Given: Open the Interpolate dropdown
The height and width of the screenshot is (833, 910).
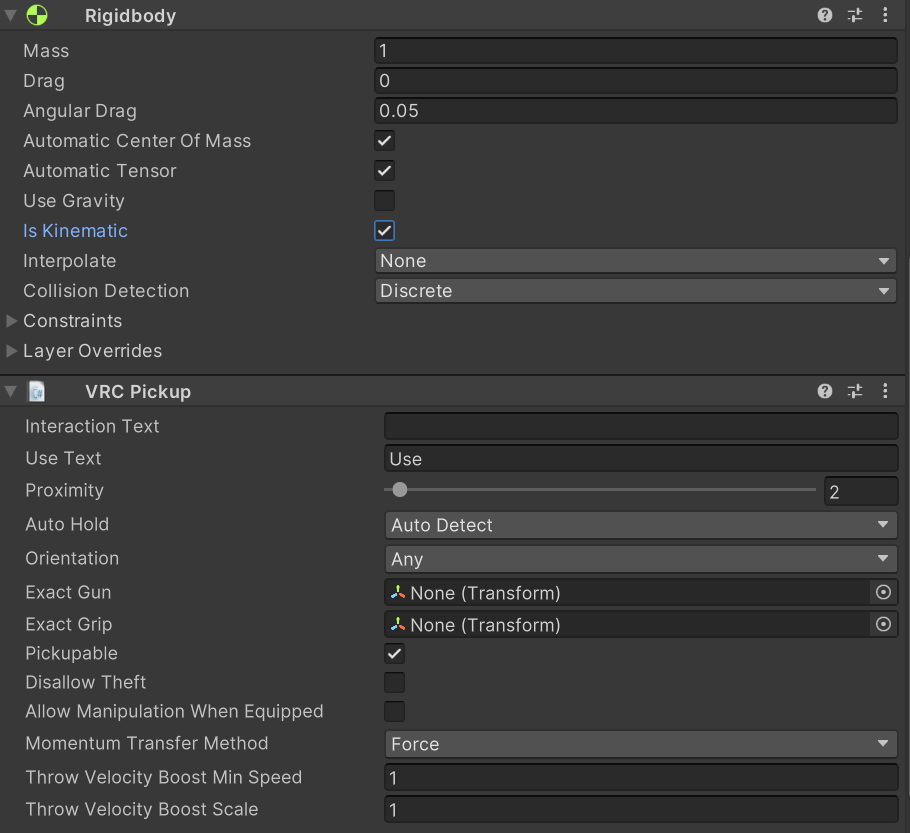Looking at the screenshot, I should point(636,261).
